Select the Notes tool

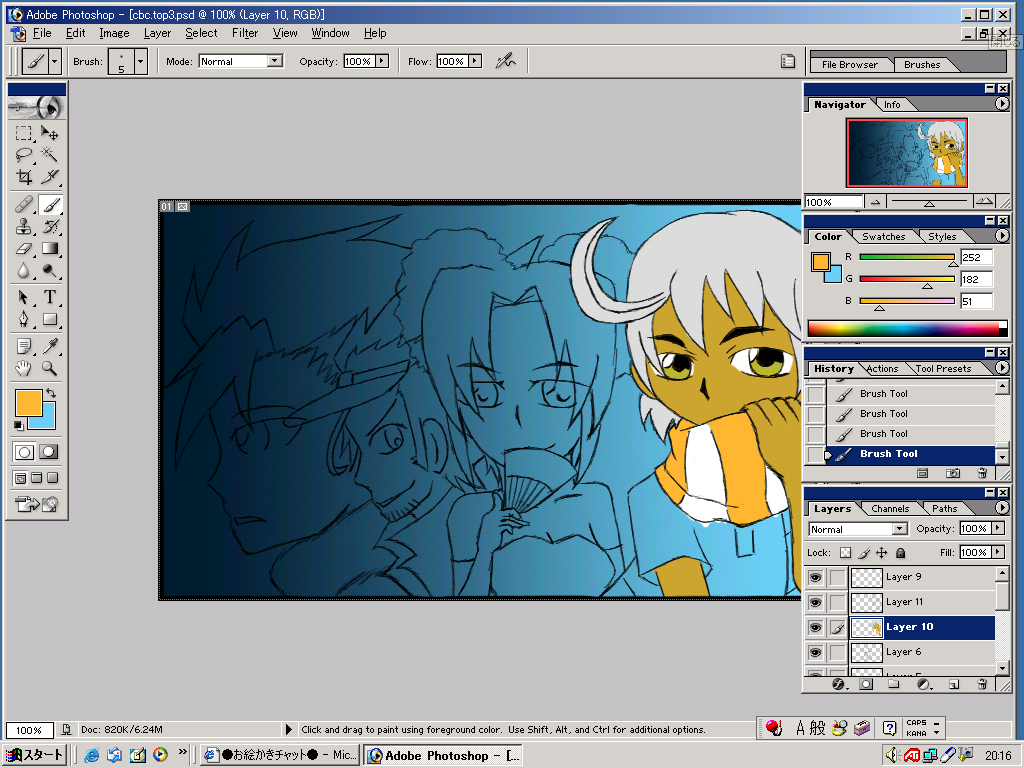[24, 346]
